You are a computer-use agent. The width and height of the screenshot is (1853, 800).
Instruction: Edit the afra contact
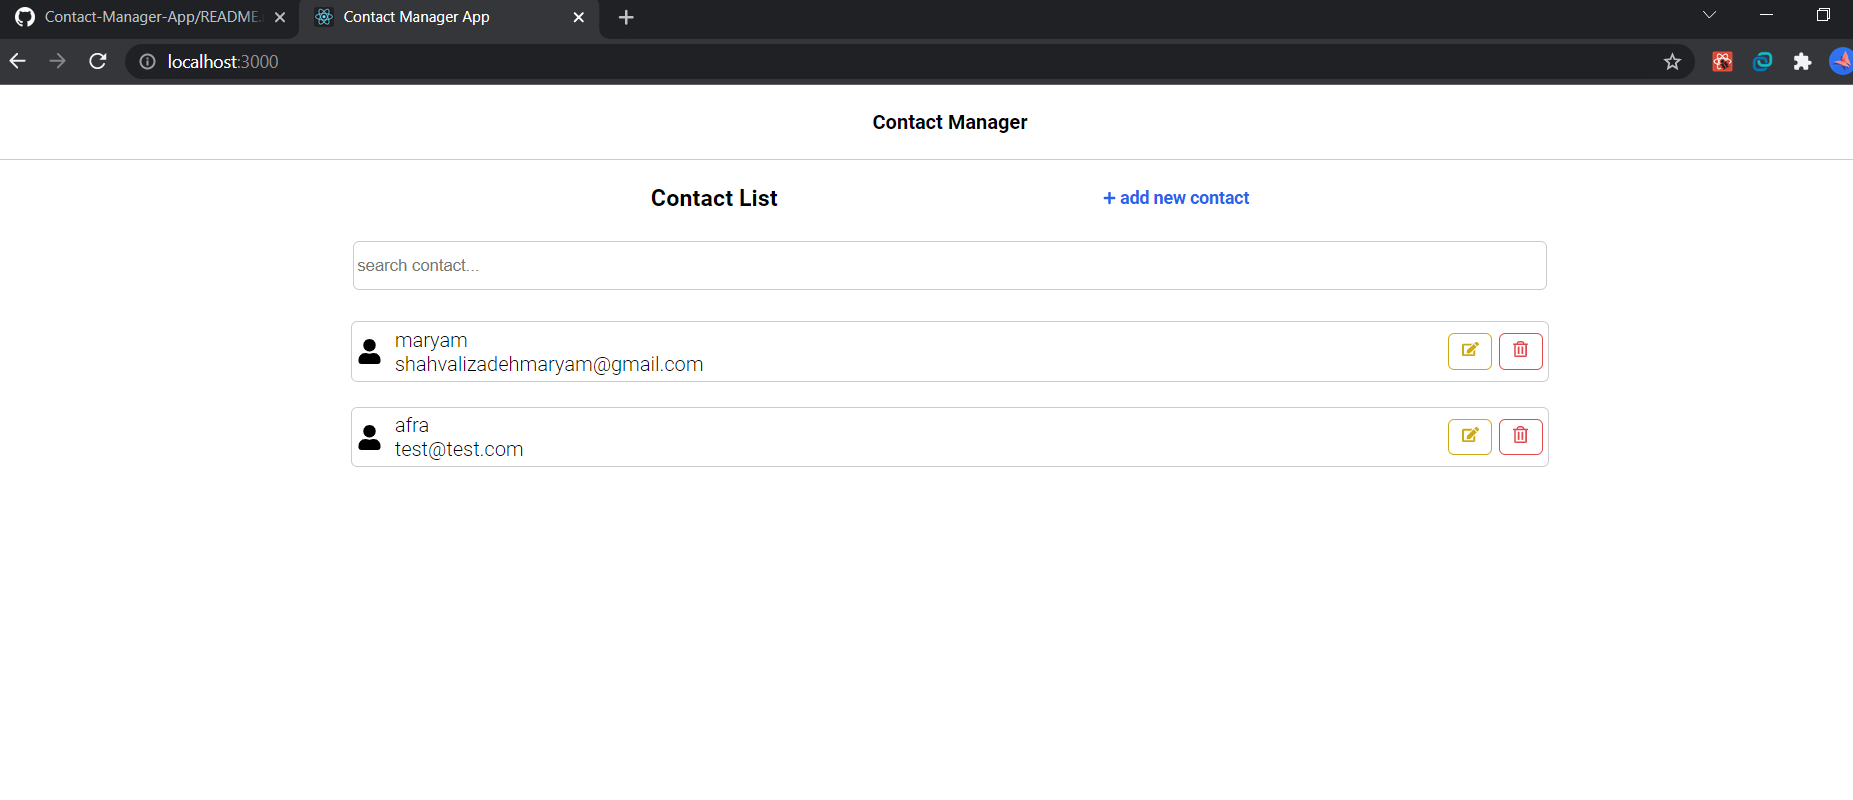[1469, 437]
